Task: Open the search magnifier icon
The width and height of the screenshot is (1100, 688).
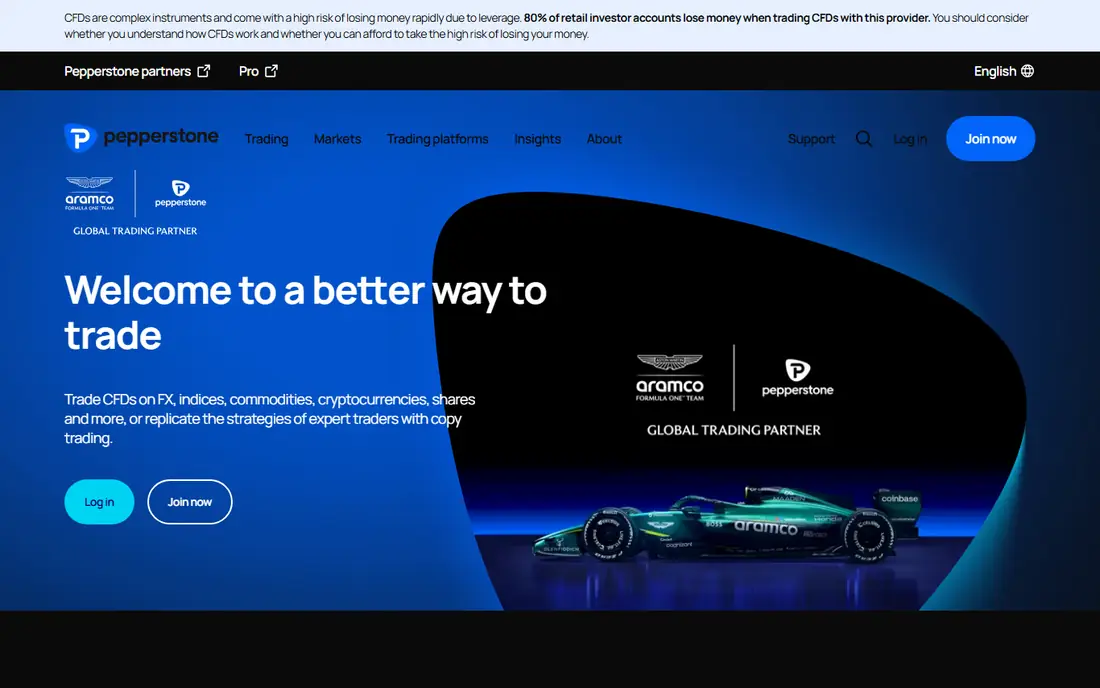Action: point(864,139)
